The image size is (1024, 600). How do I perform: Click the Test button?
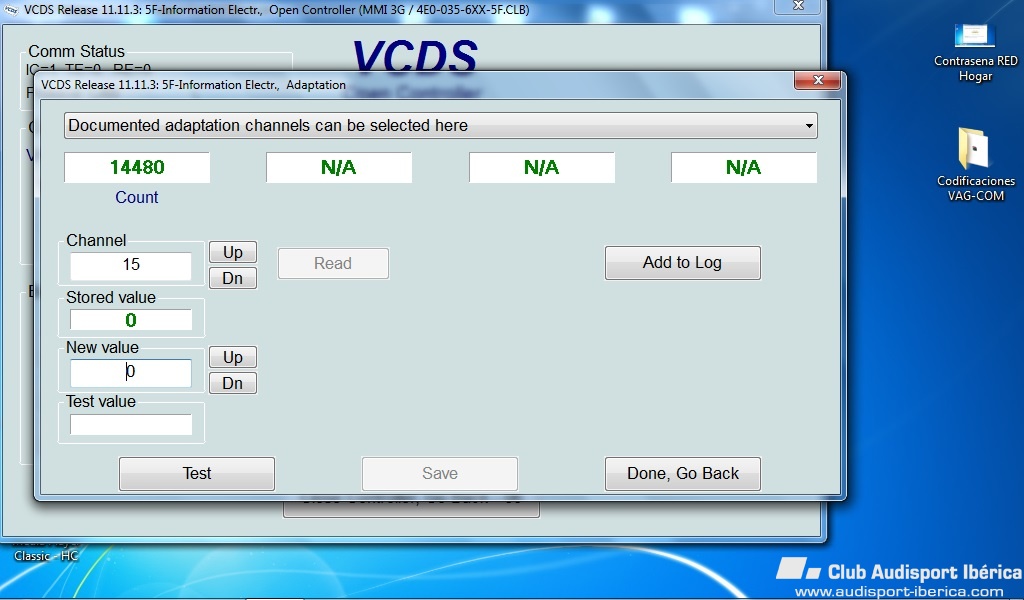click(x=197, y=473)
